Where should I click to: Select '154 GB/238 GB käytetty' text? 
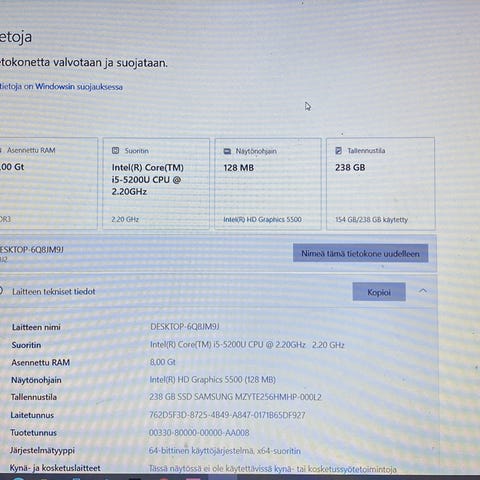point(371,220)
